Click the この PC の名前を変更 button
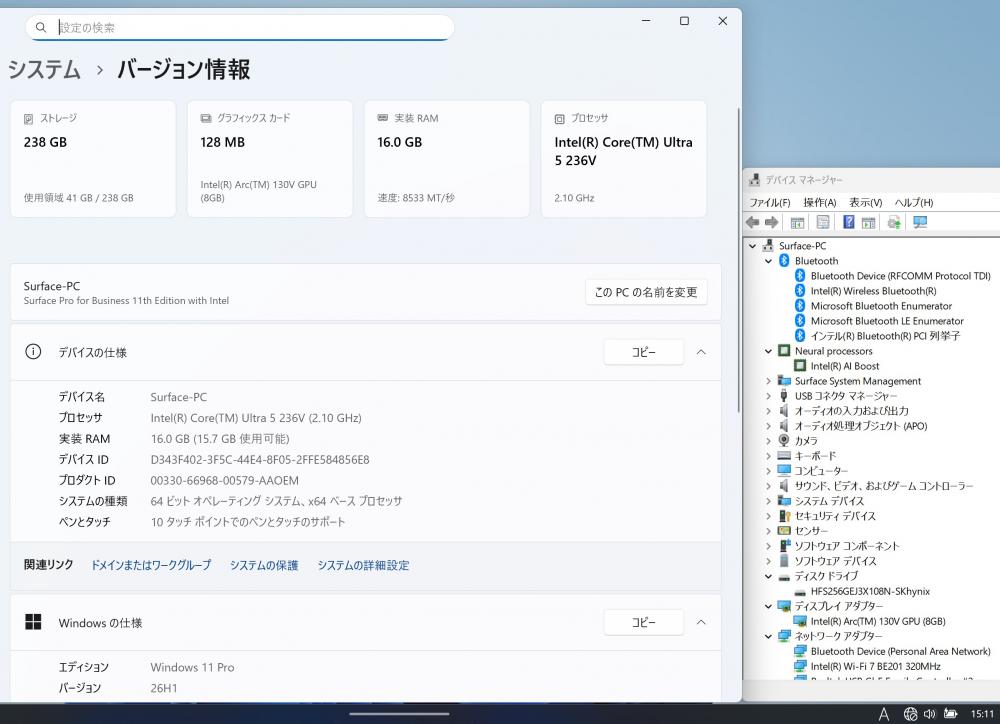Viewport: 1000px width, 724px height. point(646,292)
